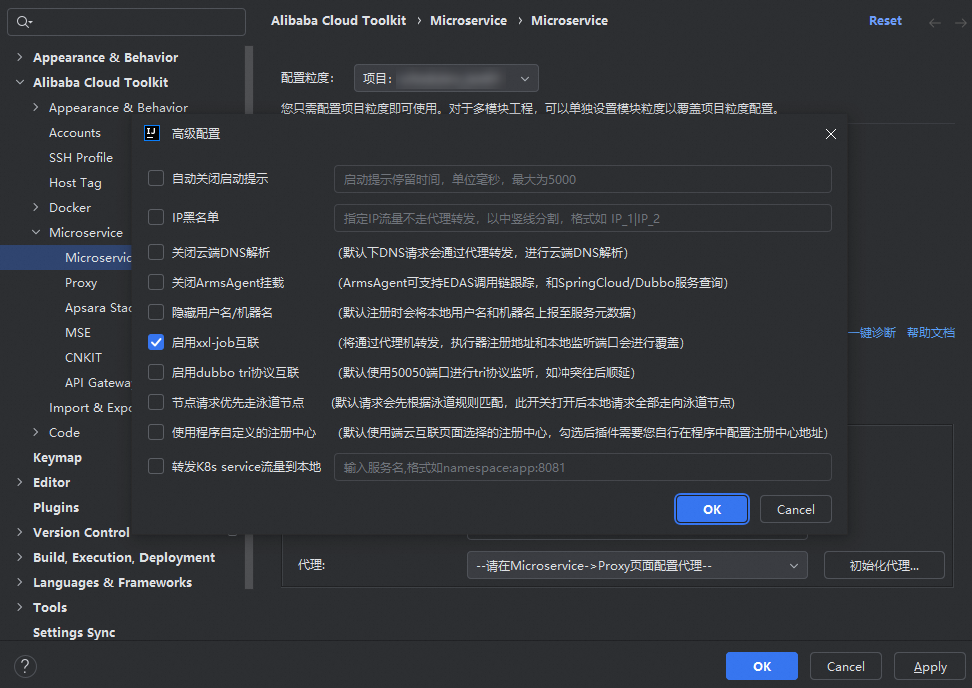Click the IP blacklist input field
This screenshot has height=688, width=972.
coord(582,218)
